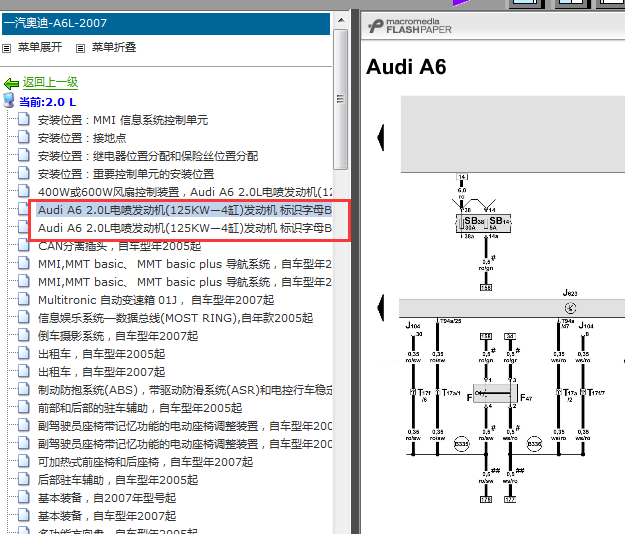Click the left panel scrollbar thumb
This screenshot has width=625, height=534.
point(341,99)
